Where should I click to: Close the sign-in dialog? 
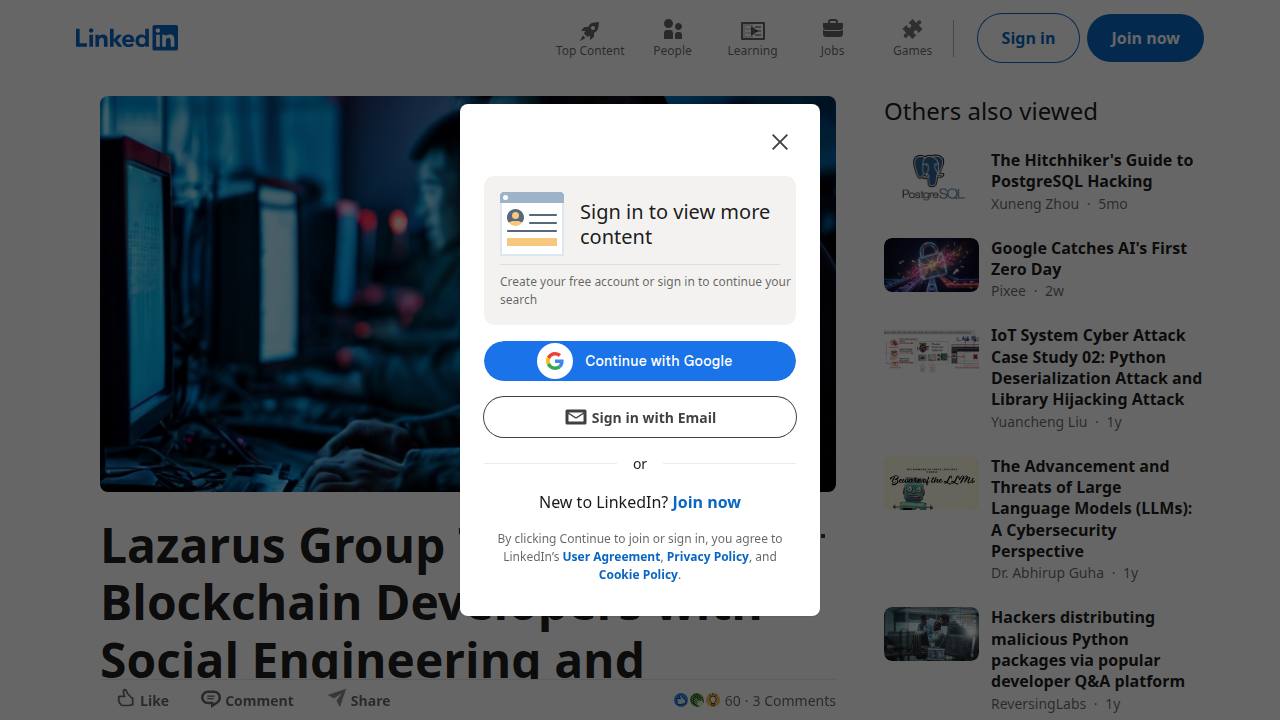click(x=780, y=142)
